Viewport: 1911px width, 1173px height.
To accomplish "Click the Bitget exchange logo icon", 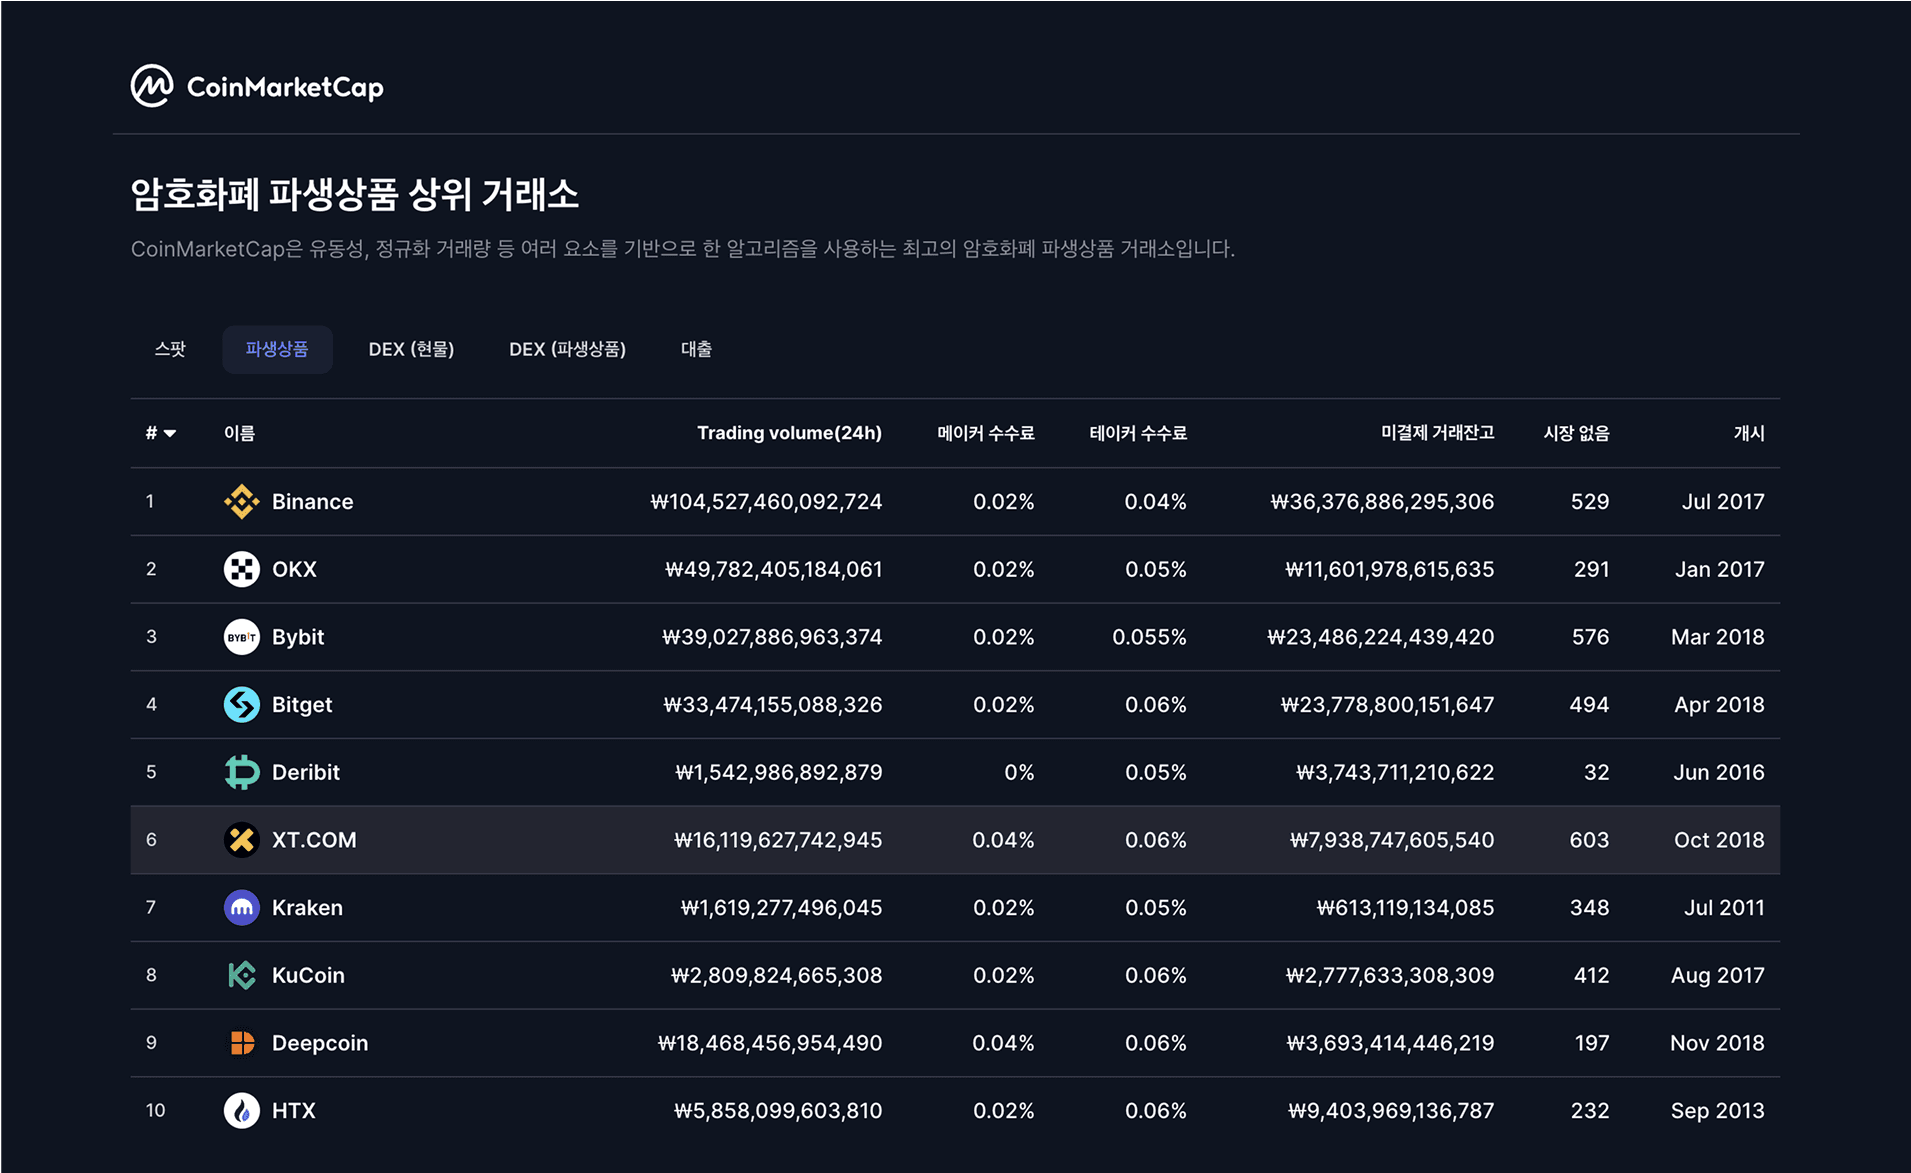I will [241, 704].
